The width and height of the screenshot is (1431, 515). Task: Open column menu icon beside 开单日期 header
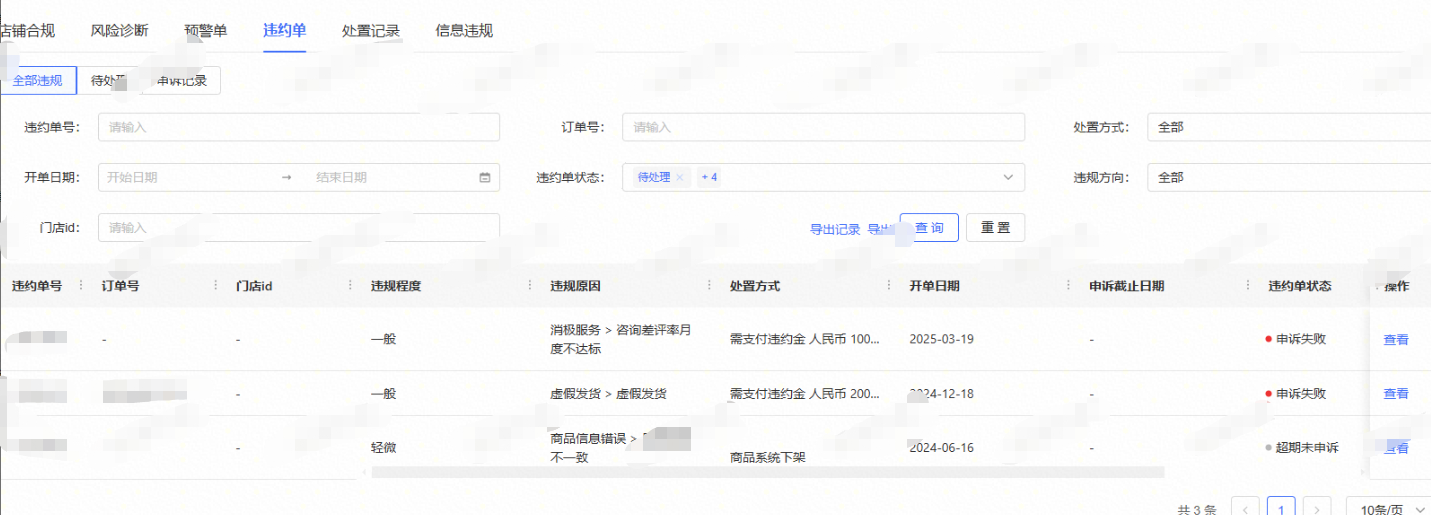tap(1069, 286)
